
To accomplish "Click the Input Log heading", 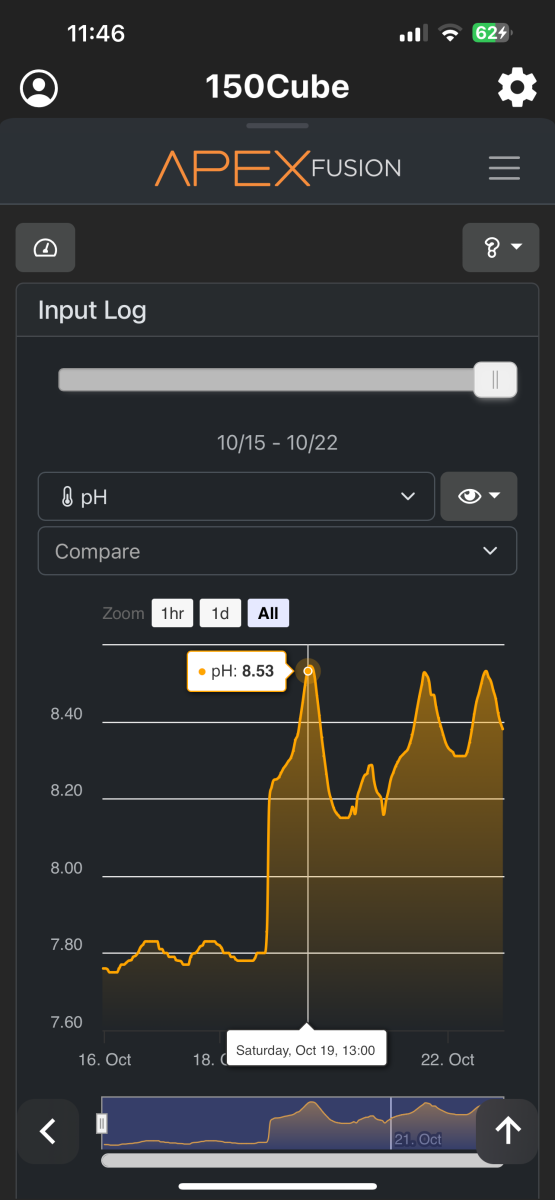I will pyautogui.click(x=92, y=310).
